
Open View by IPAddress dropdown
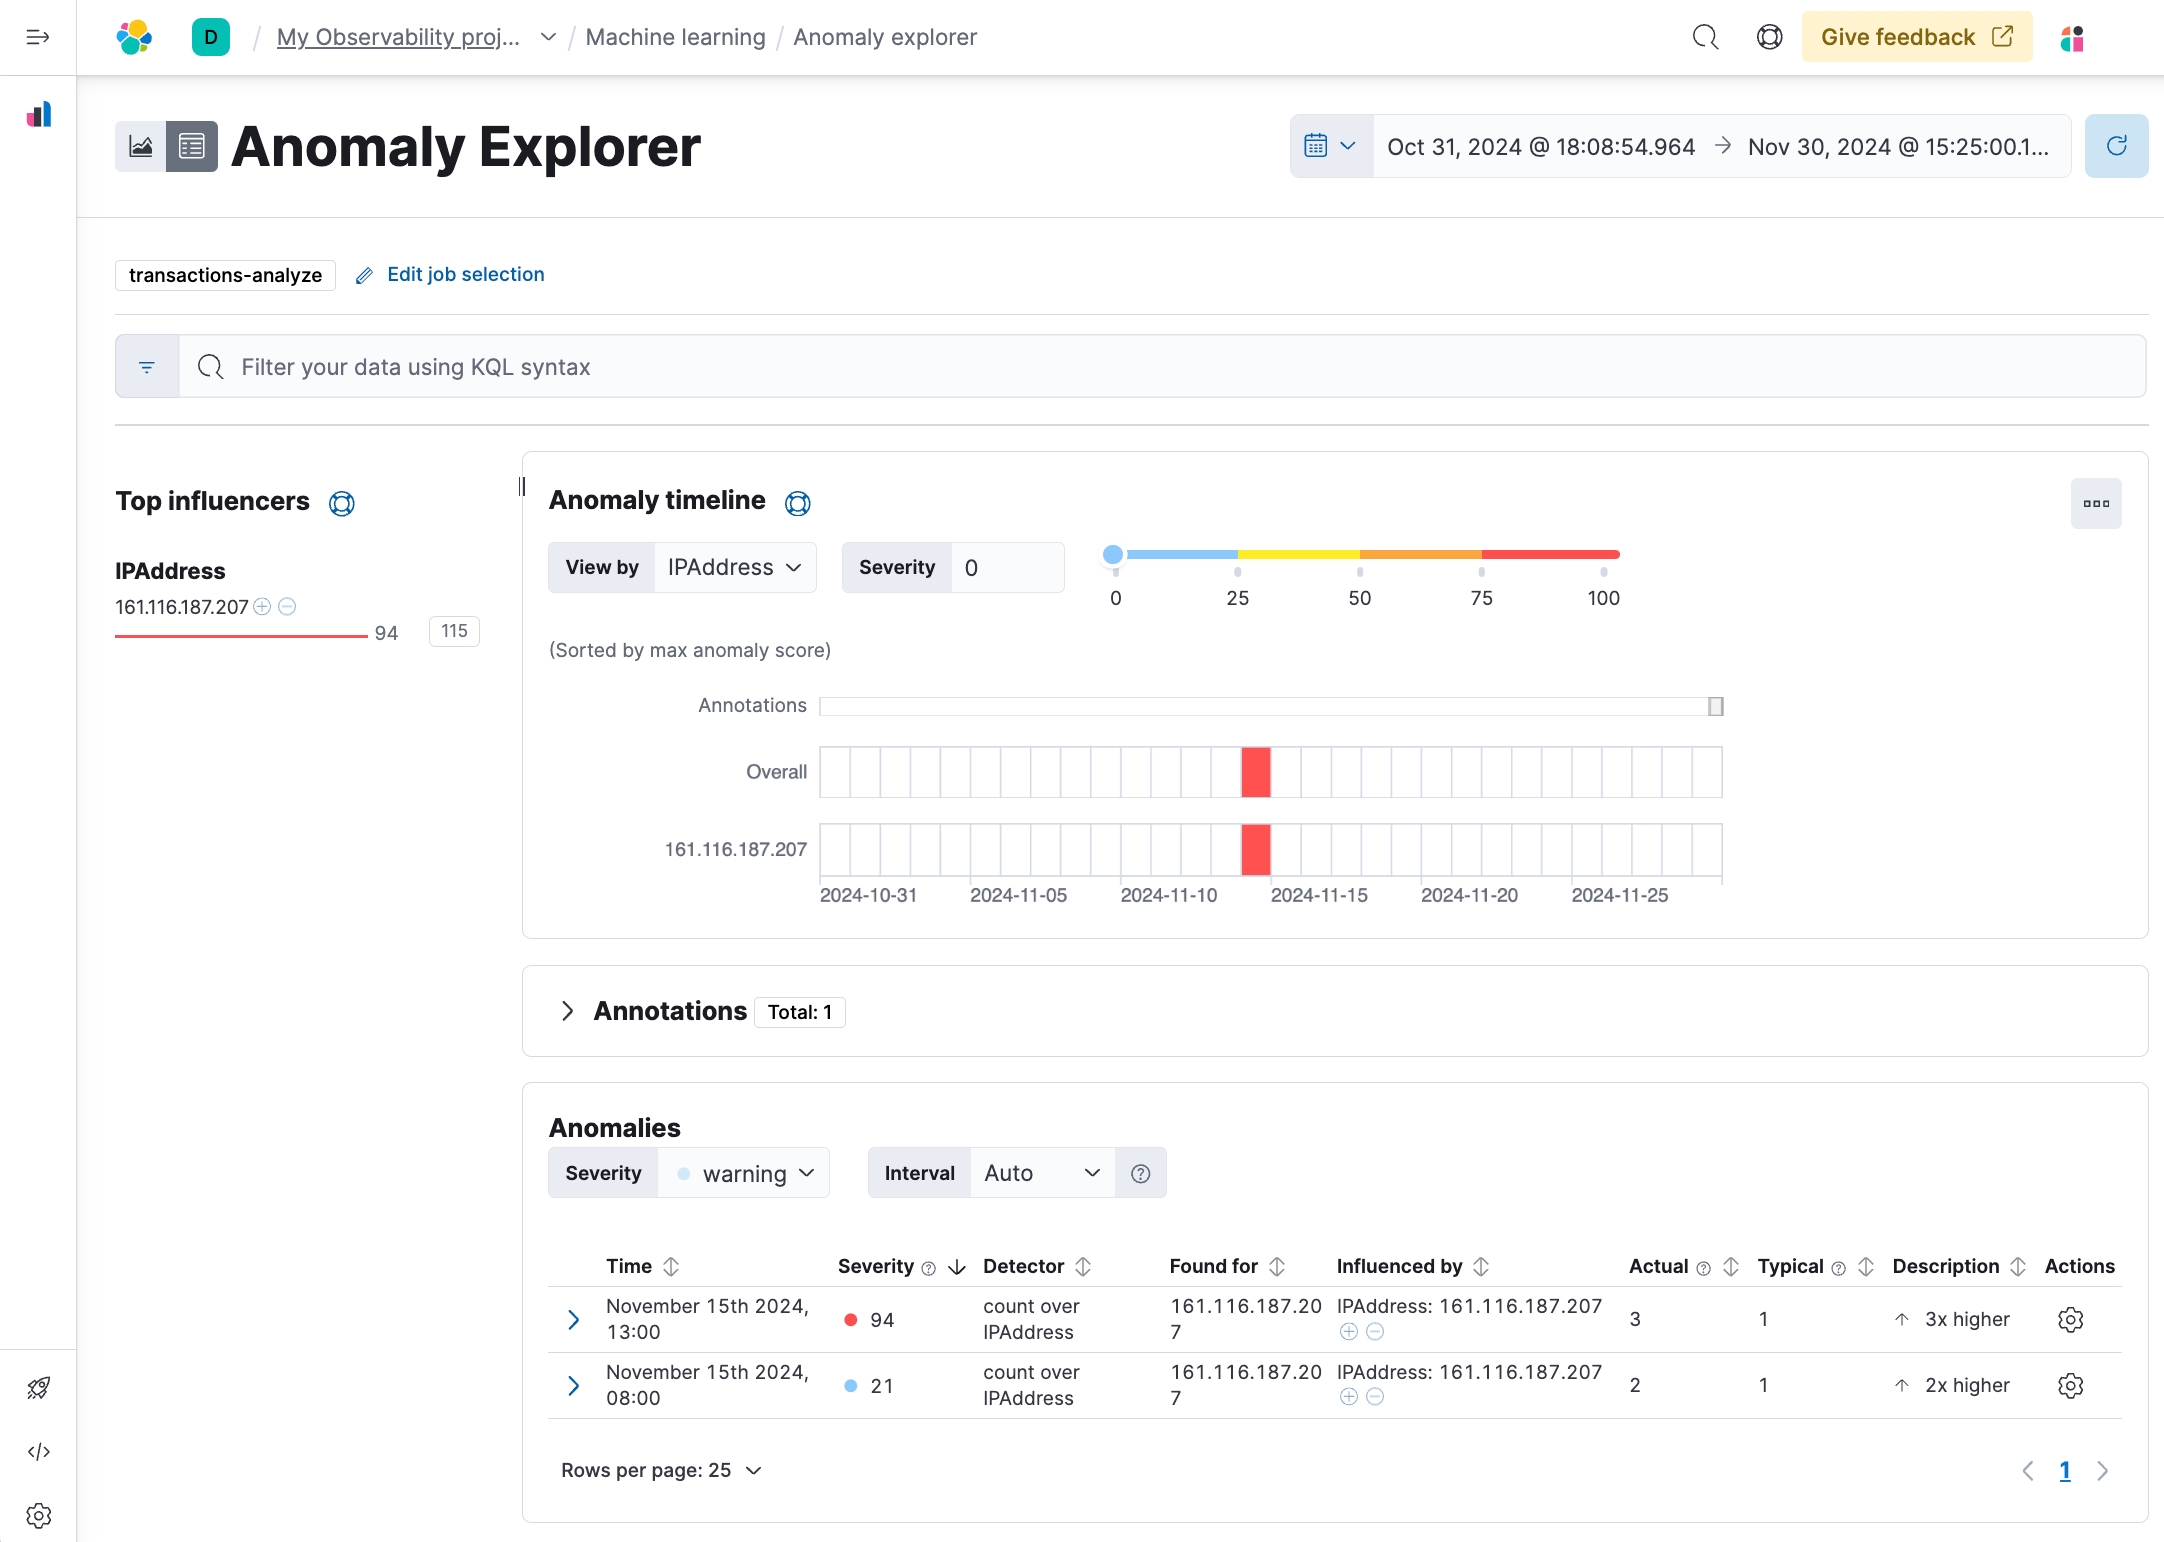[x=735, y=567]
